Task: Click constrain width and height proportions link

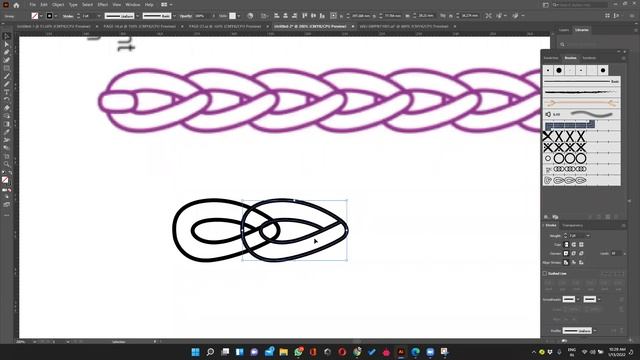Action: [443, 16]
